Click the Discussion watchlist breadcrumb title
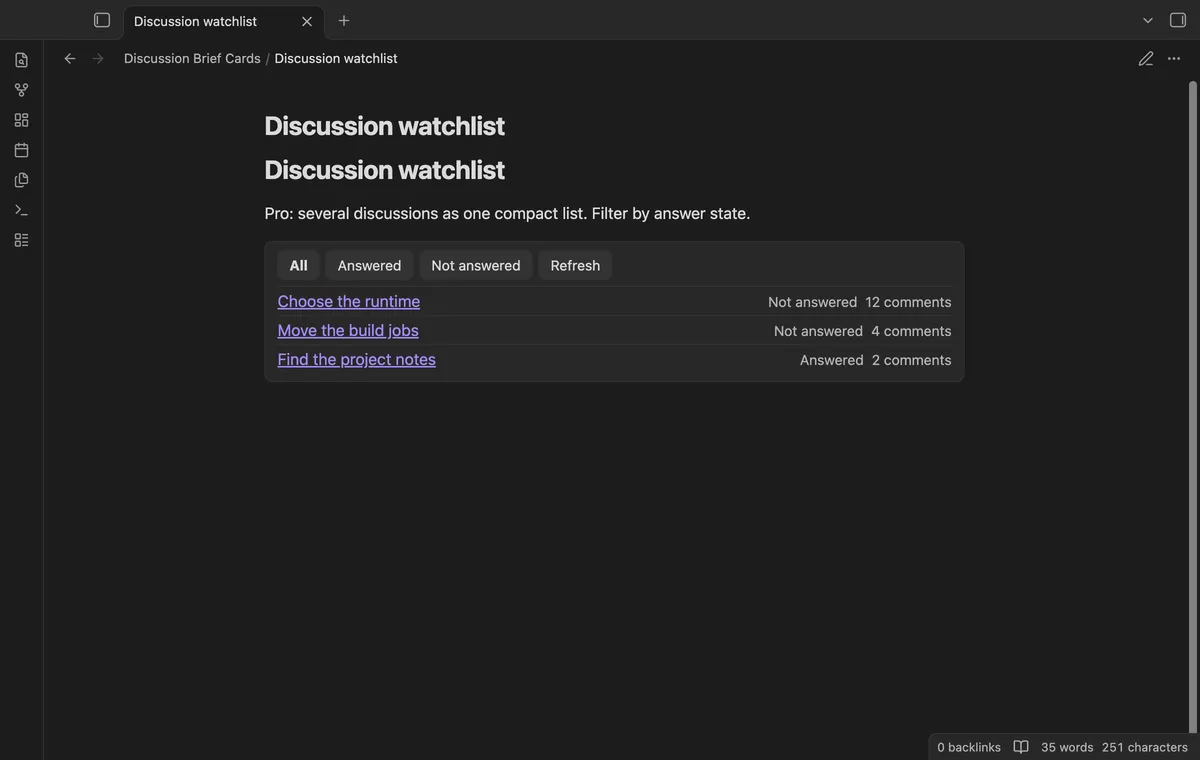 pyautogui.click(x=336, y=58)
